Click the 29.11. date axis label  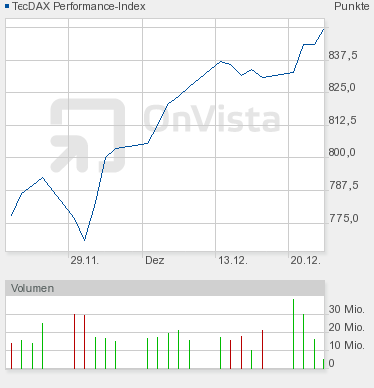coord(85,260)
